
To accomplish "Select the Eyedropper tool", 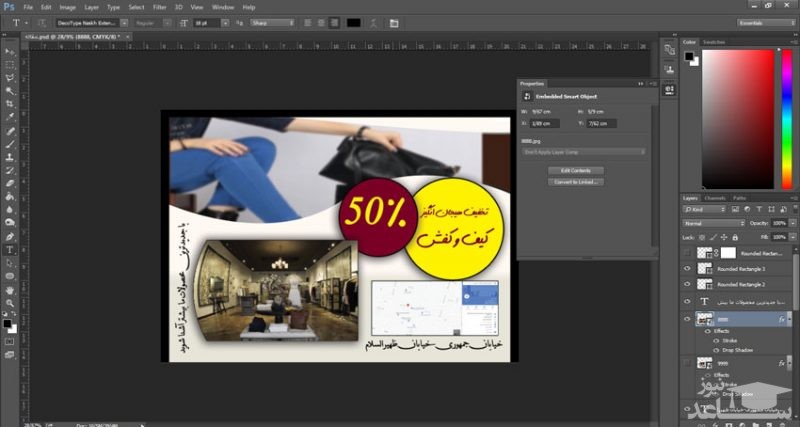I will click(10, 117).
